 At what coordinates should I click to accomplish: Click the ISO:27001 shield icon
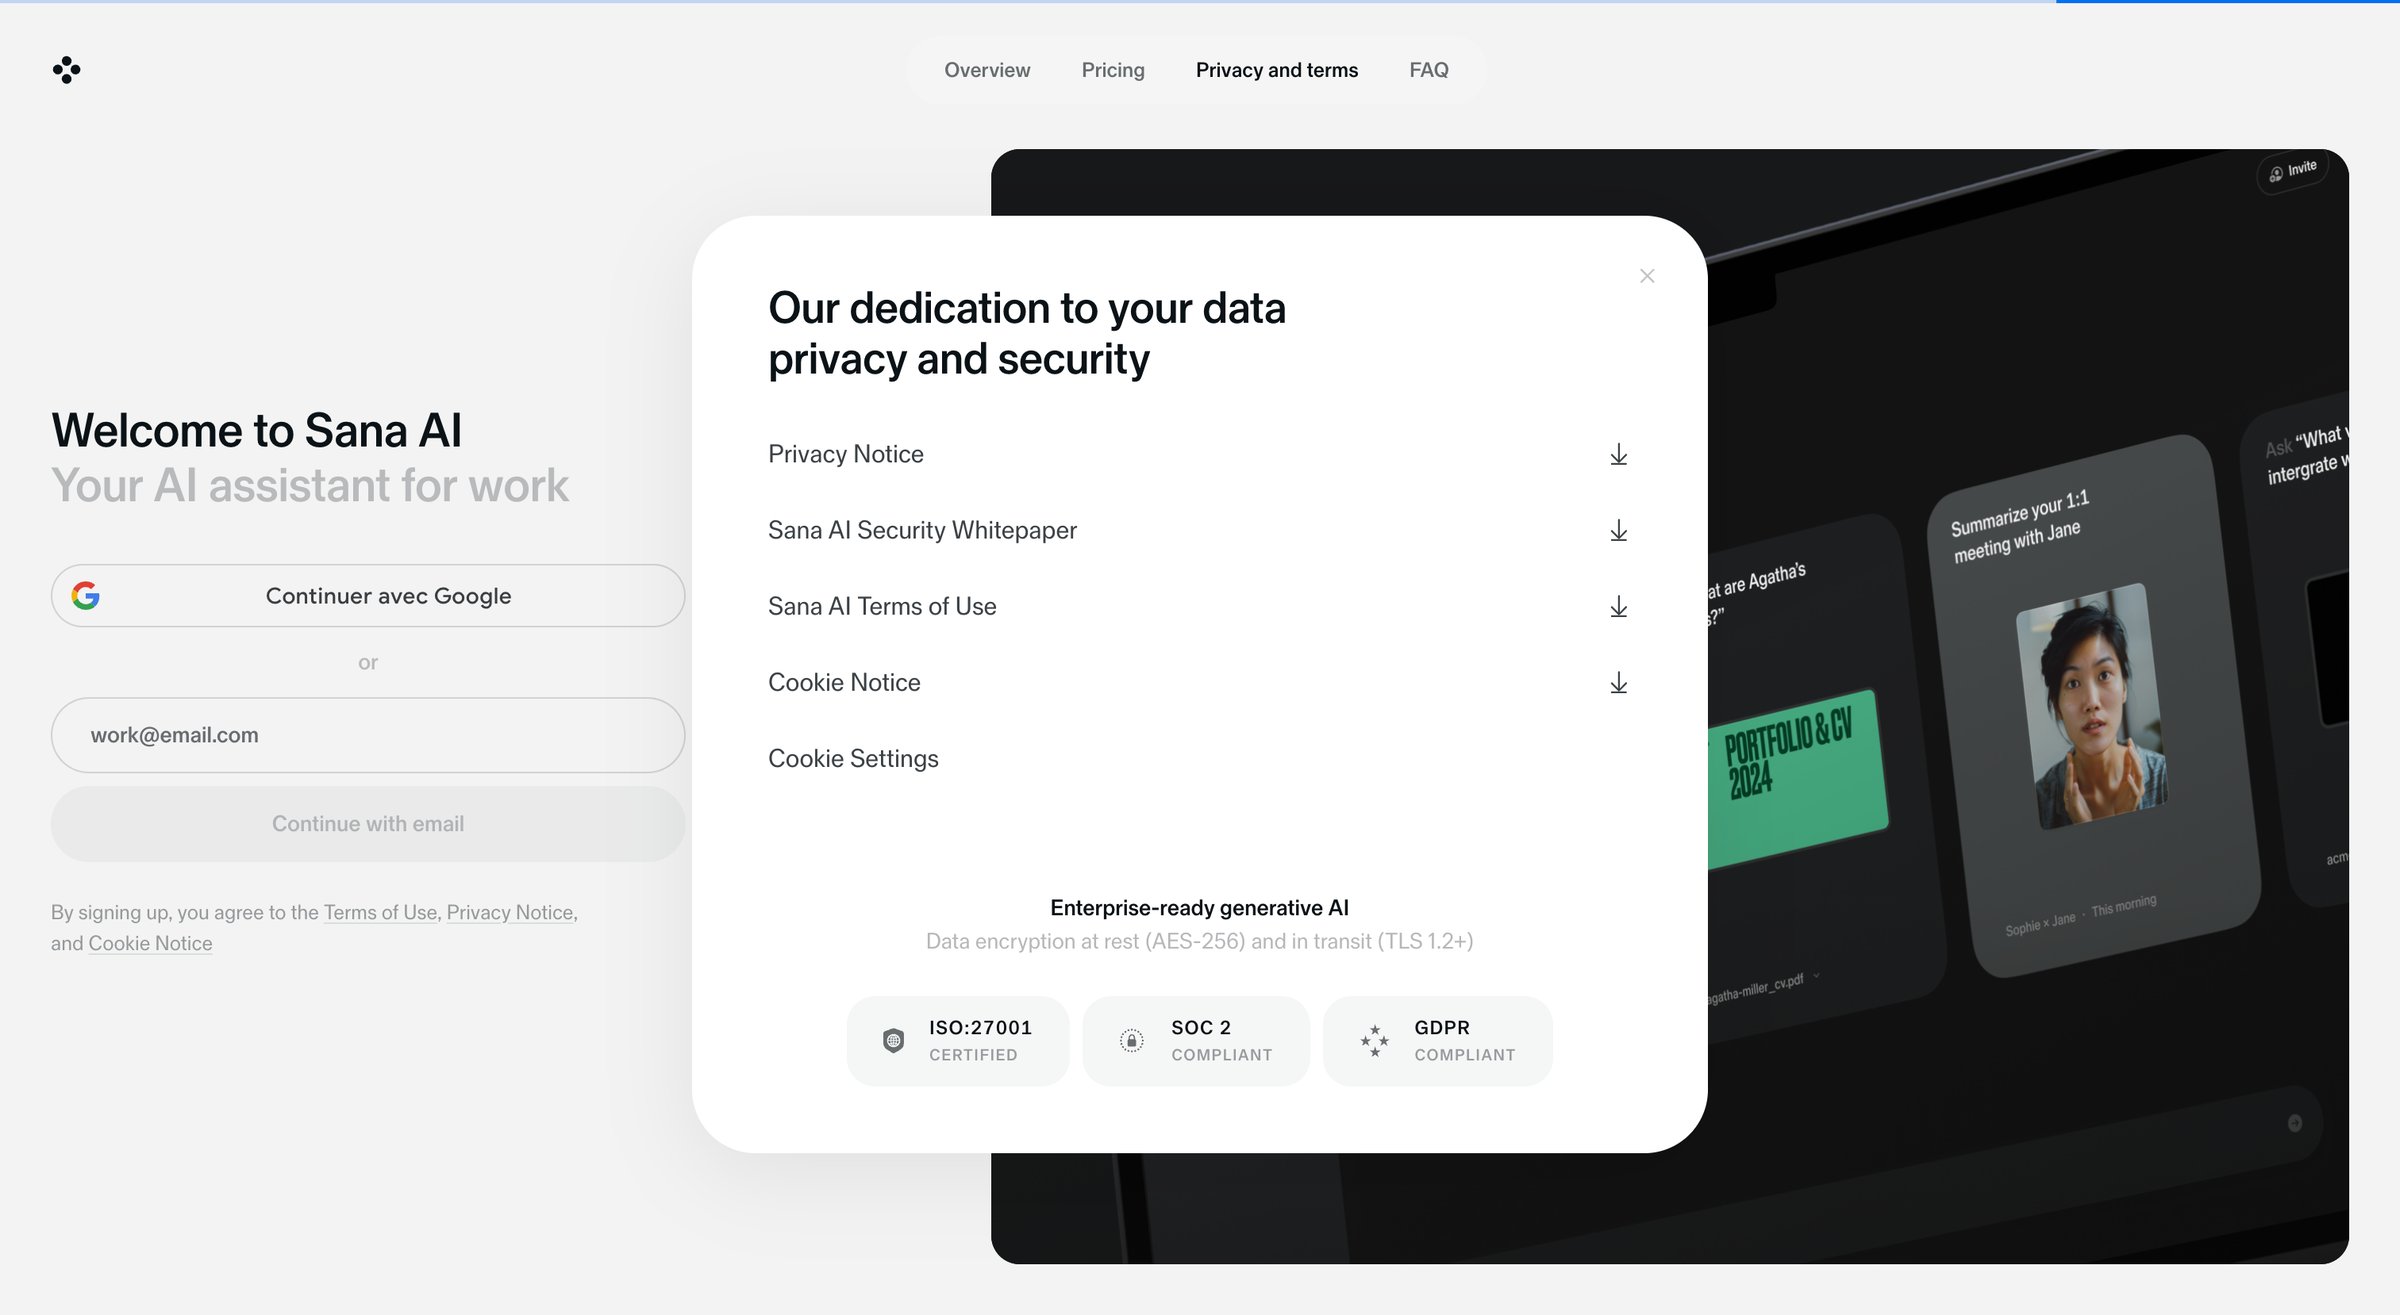894,1041
